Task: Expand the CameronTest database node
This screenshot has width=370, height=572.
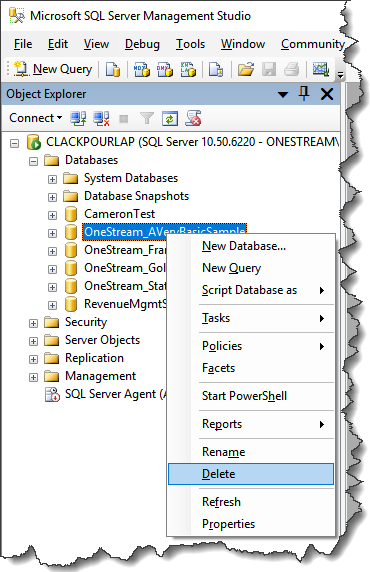Action: coord(52,215)
